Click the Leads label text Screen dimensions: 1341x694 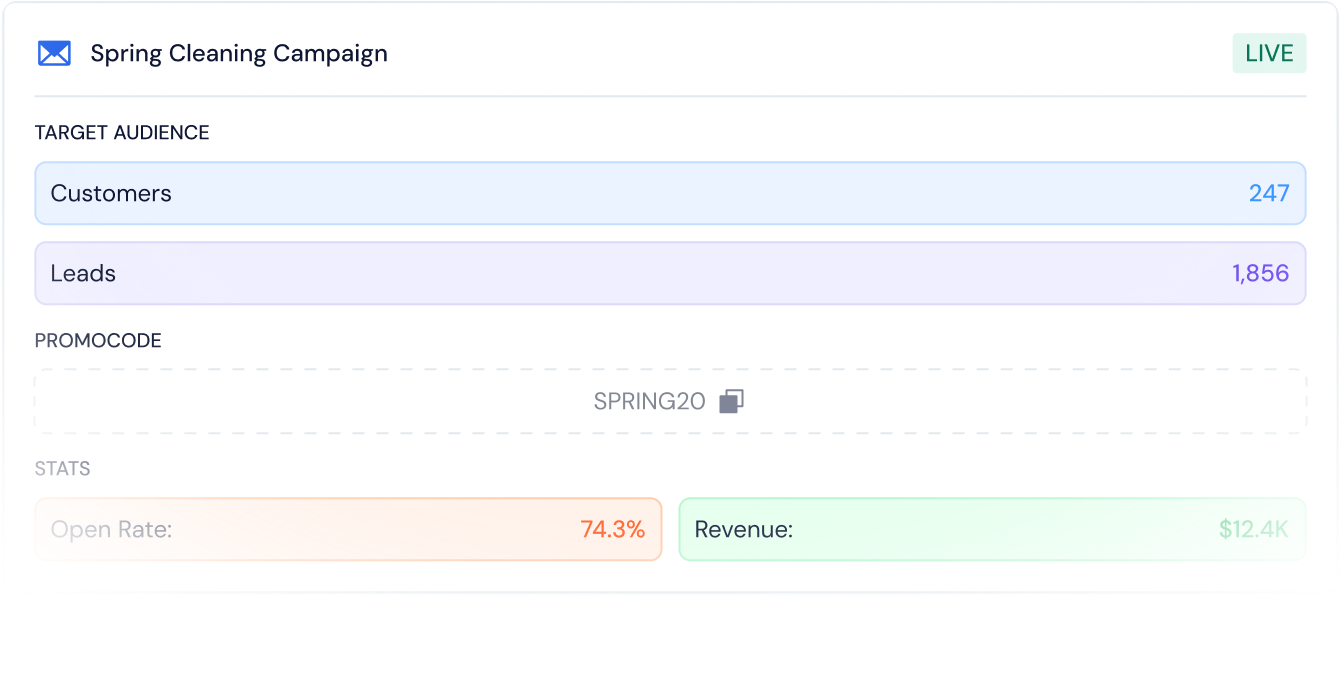(x=83, y=273)
